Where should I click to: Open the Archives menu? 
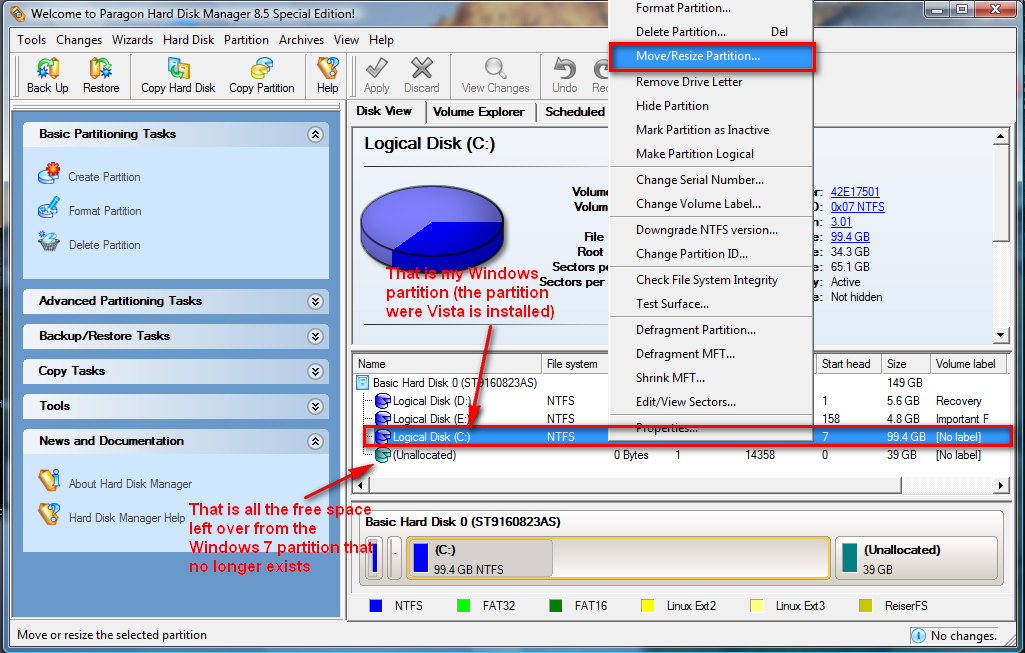[x=301, y=40]
